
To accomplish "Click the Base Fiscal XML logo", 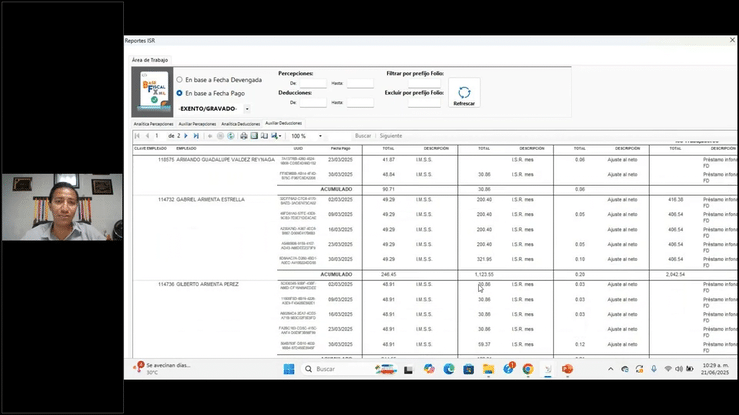I will tap(152, 92).
